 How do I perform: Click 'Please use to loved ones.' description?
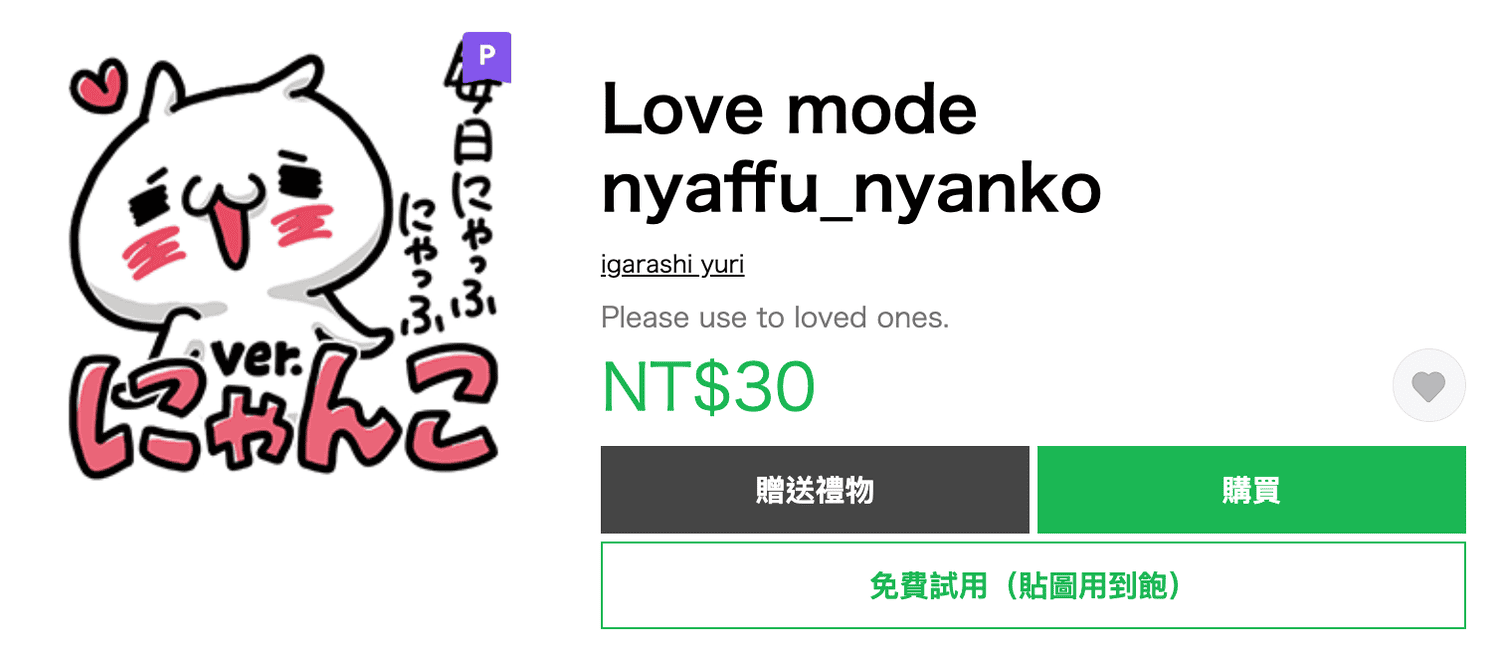tap(775, 318)
